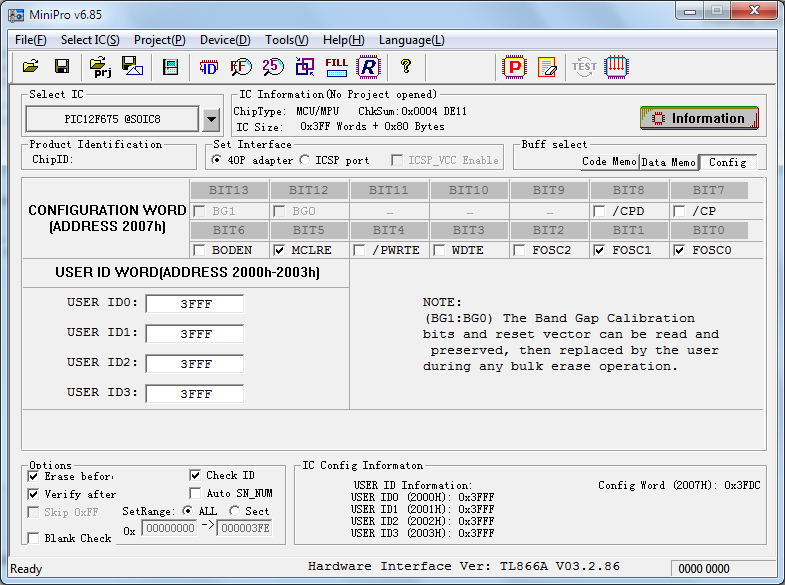The height and width of the screenshot is (585, 785).
Task: Open the Tools(V) menu
Action: tap(287, 40)
